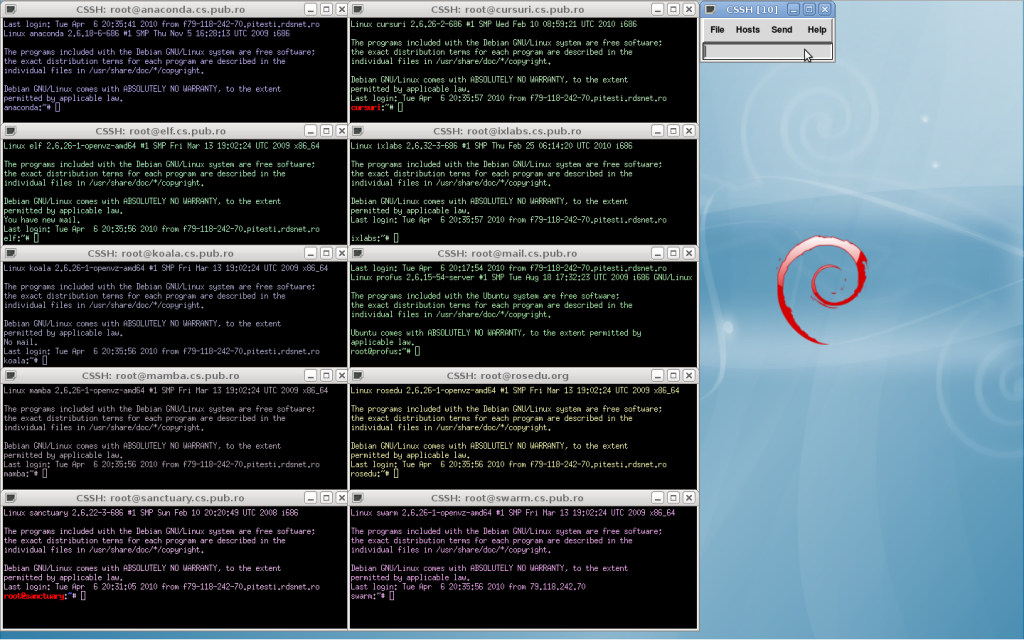This screenshot has width=1024, height=640.
Task: Minimize the mamba.cs.pub.ro terminal
Action: click(x=311, y=376)
